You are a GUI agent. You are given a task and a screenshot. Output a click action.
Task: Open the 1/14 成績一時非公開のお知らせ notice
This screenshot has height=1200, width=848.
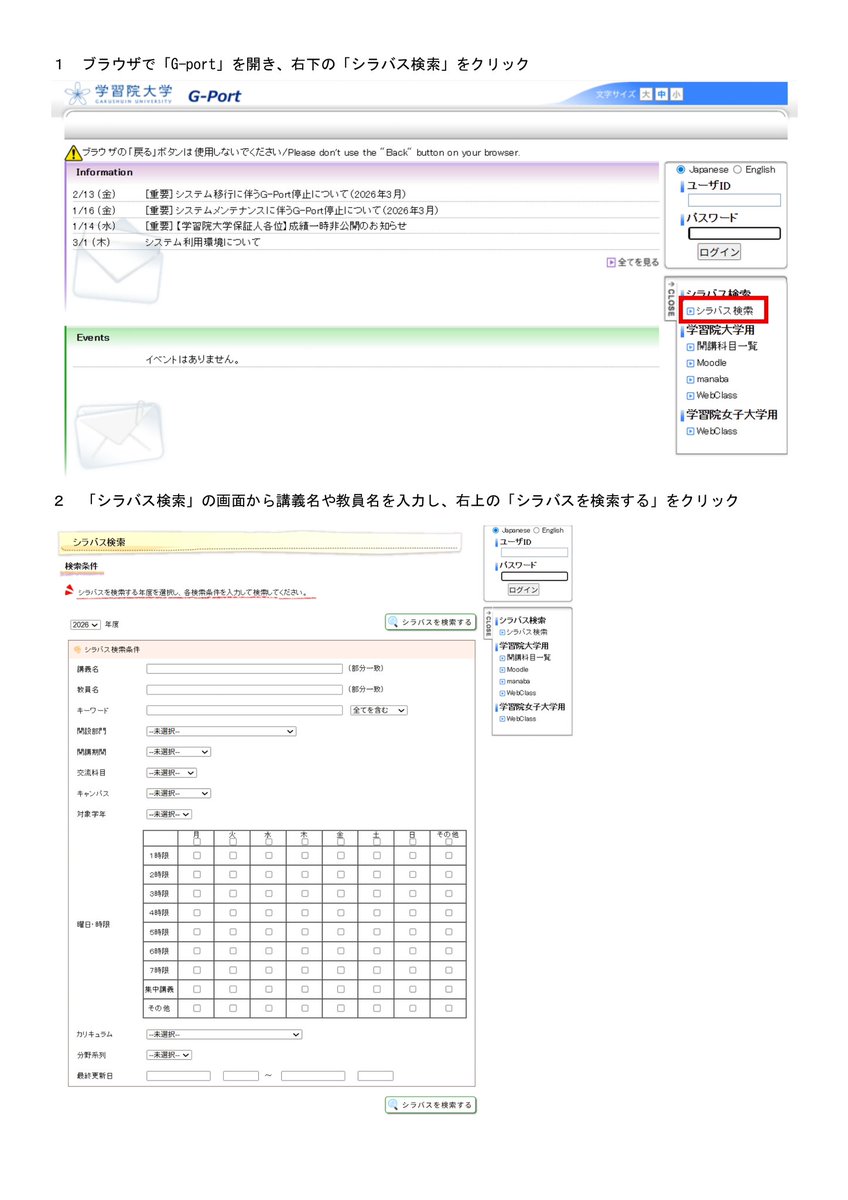tap(275, 226)
